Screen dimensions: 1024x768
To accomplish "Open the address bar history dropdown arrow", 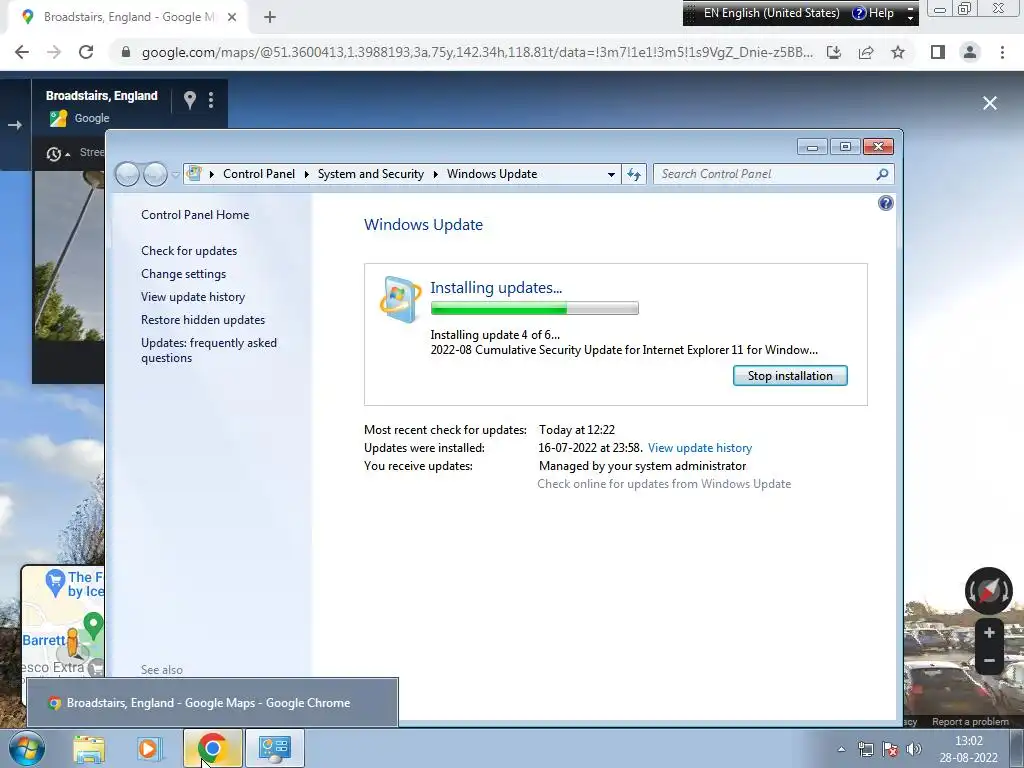I will pos(611,174).
